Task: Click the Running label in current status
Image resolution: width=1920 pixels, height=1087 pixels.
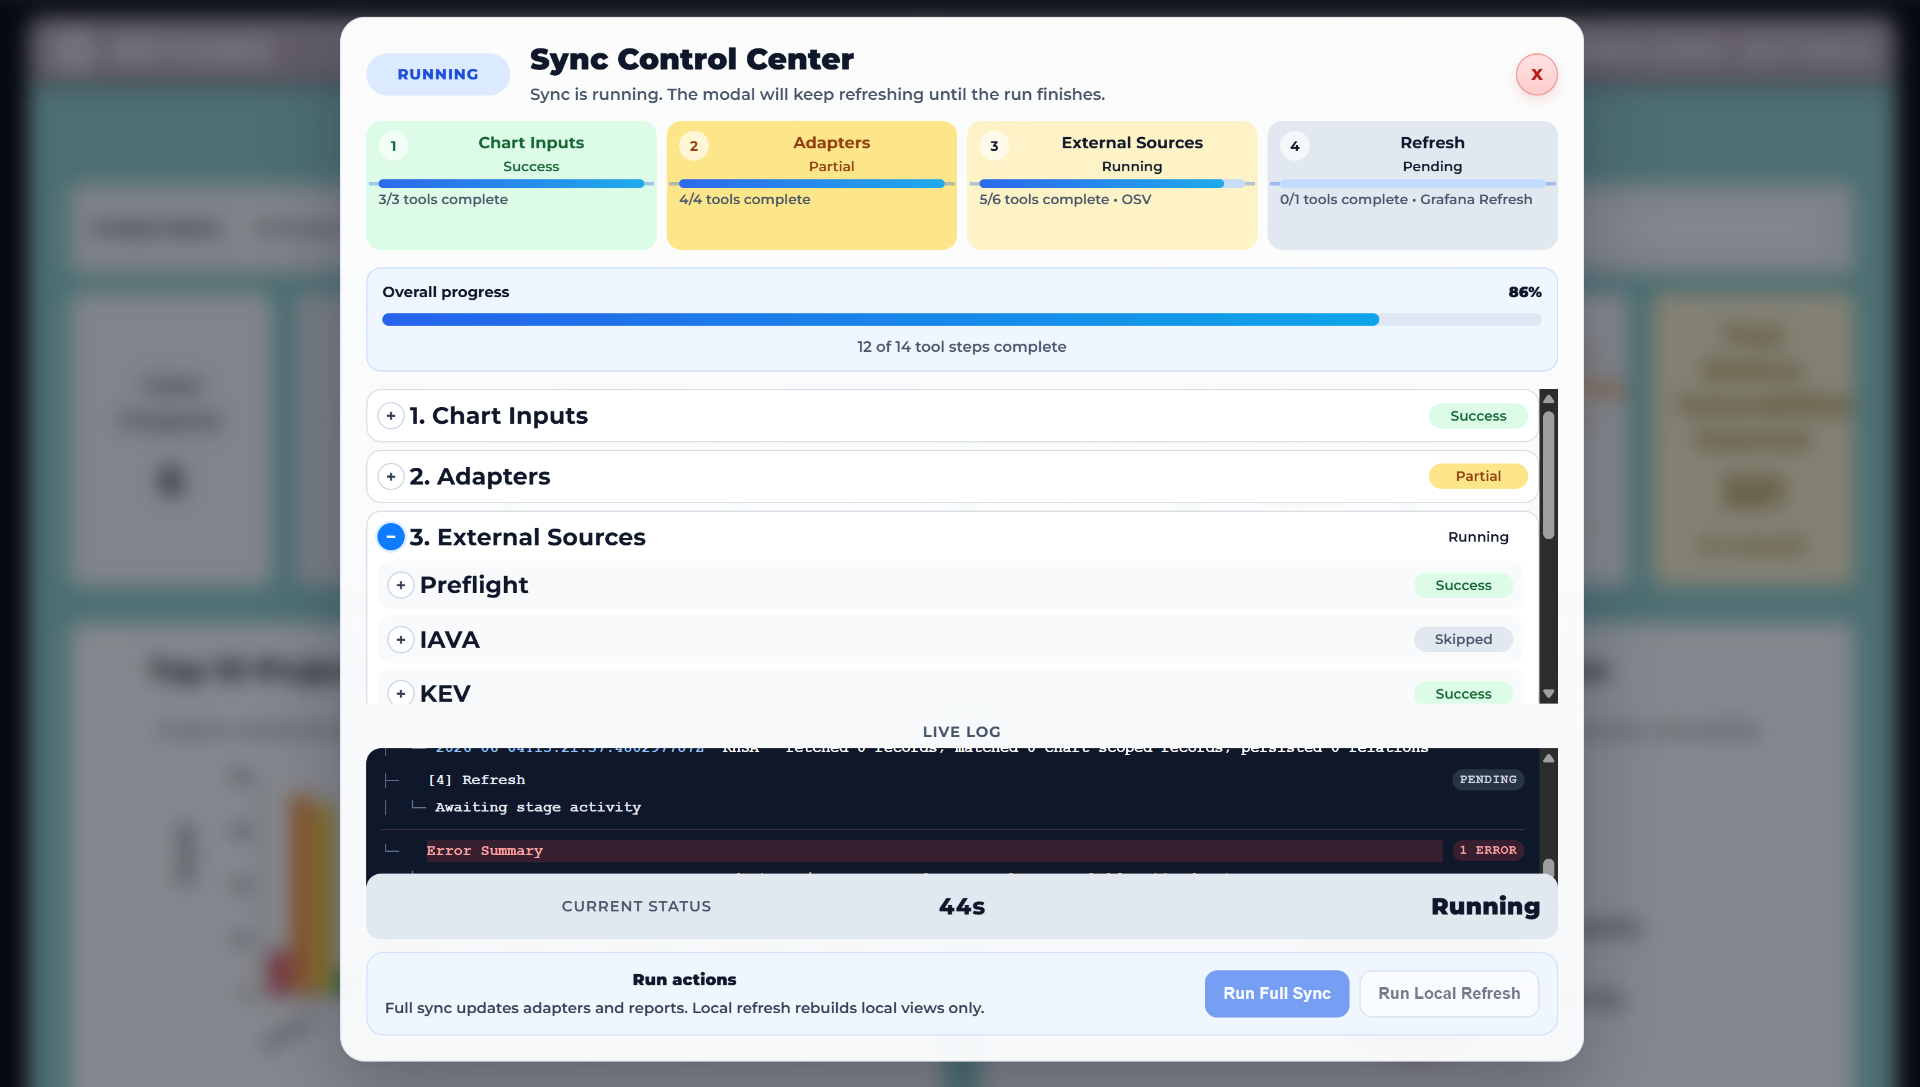Action: click(1485, 907)
